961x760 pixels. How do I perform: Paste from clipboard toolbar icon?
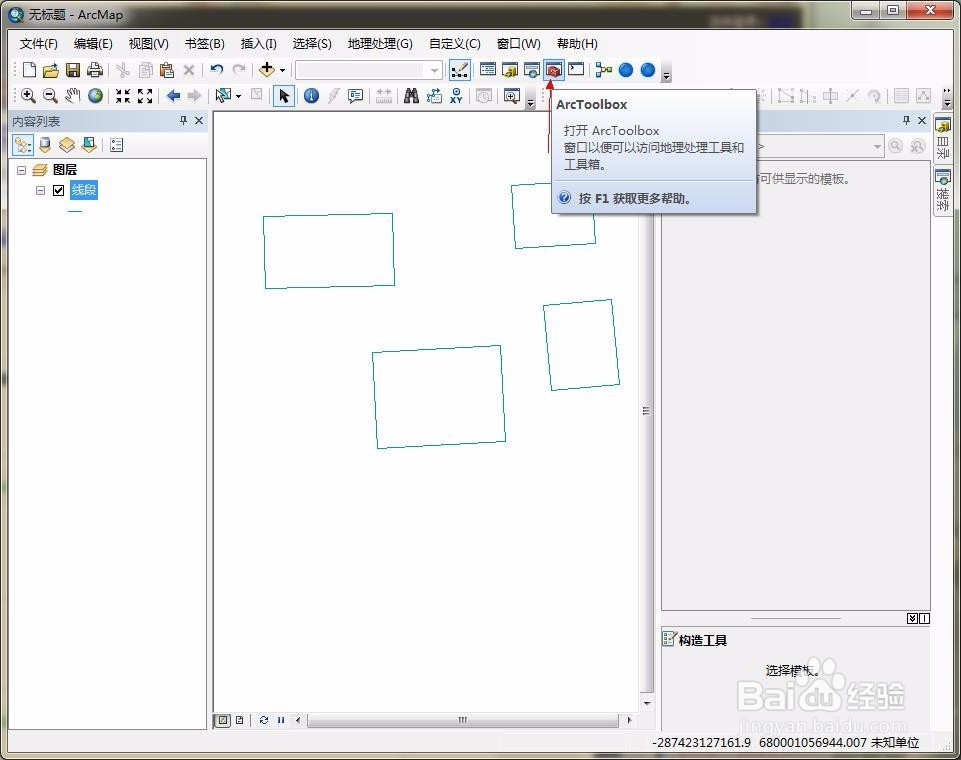point(167,70)
